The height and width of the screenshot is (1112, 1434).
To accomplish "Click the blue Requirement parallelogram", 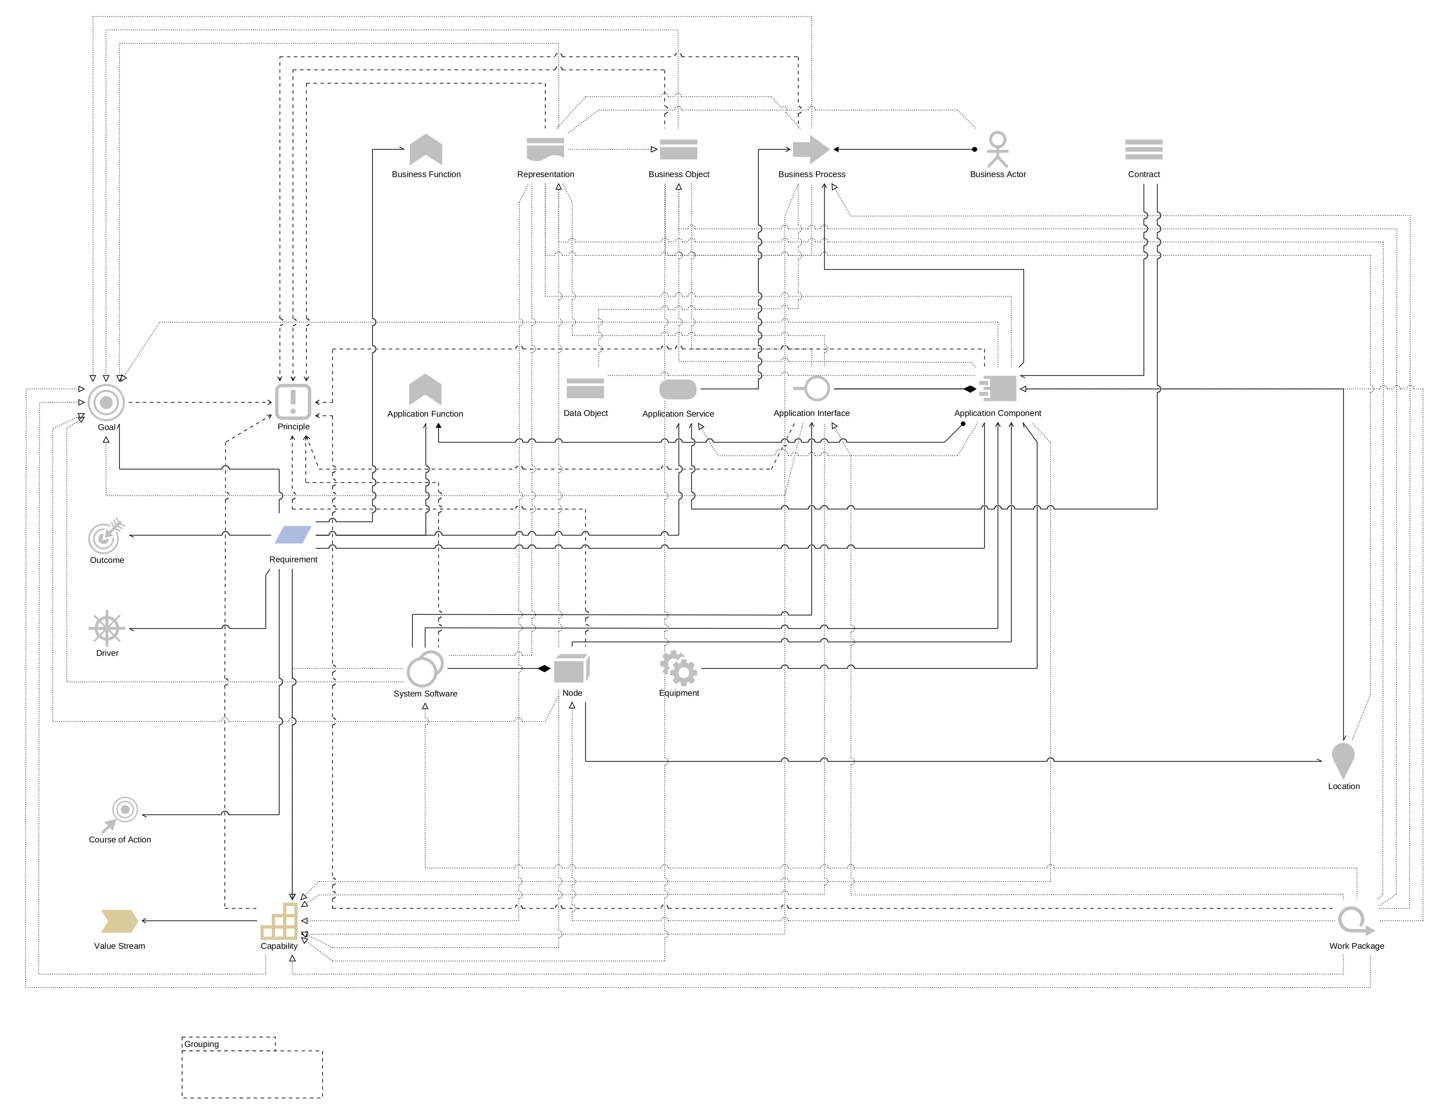I will coord(291,535).
